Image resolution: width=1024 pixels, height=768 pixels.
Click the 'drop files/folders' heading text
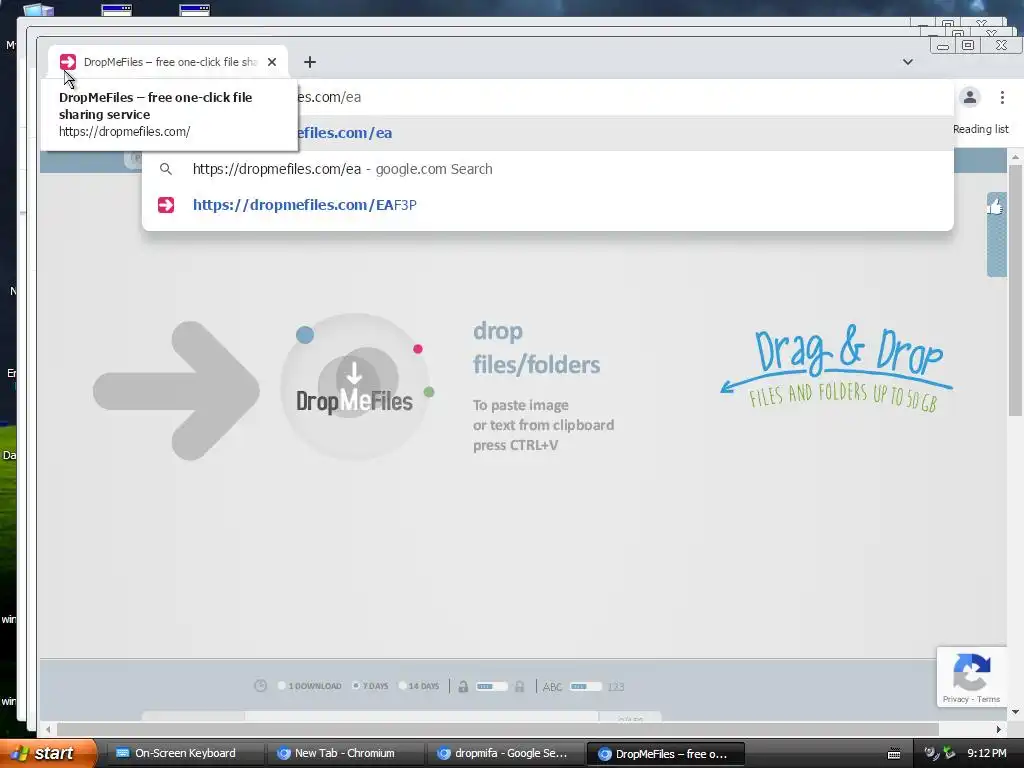tap(536, 348)
